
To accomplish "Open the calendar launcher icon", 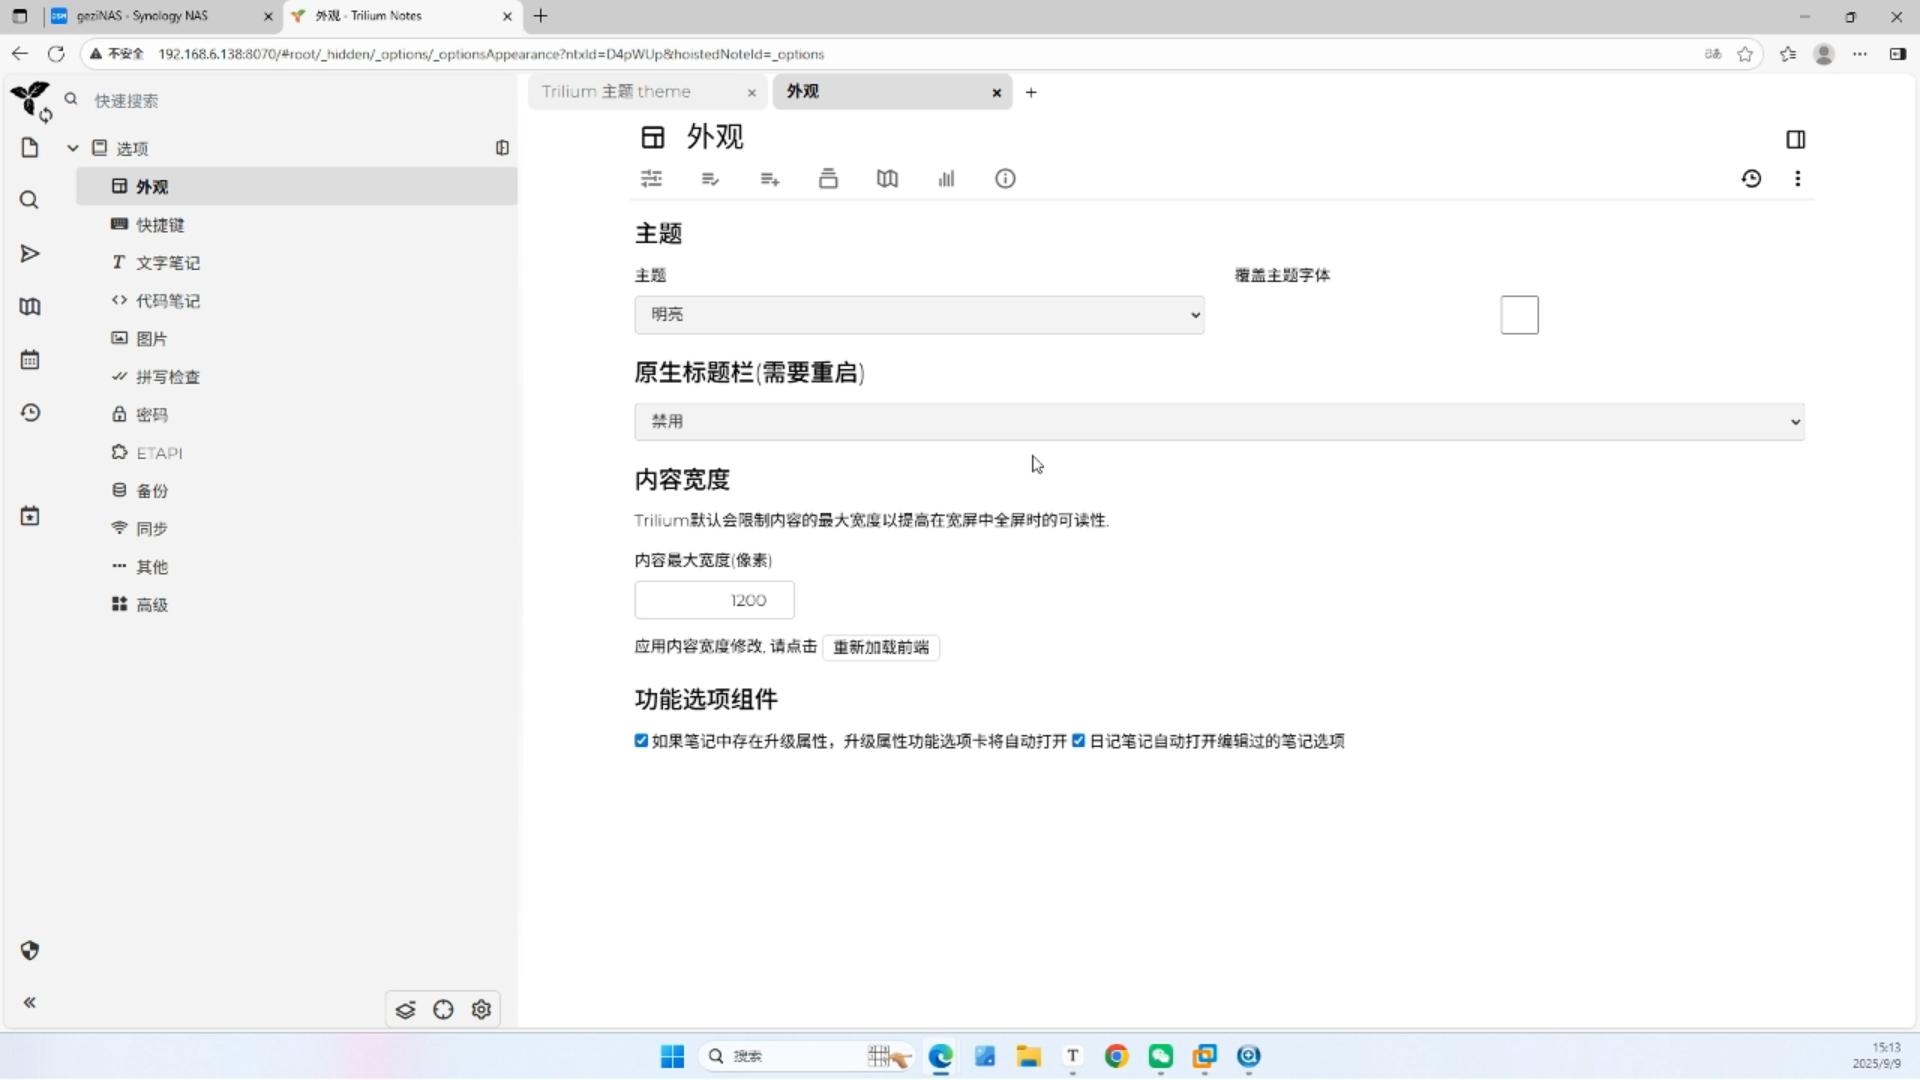I will point(30,360).
